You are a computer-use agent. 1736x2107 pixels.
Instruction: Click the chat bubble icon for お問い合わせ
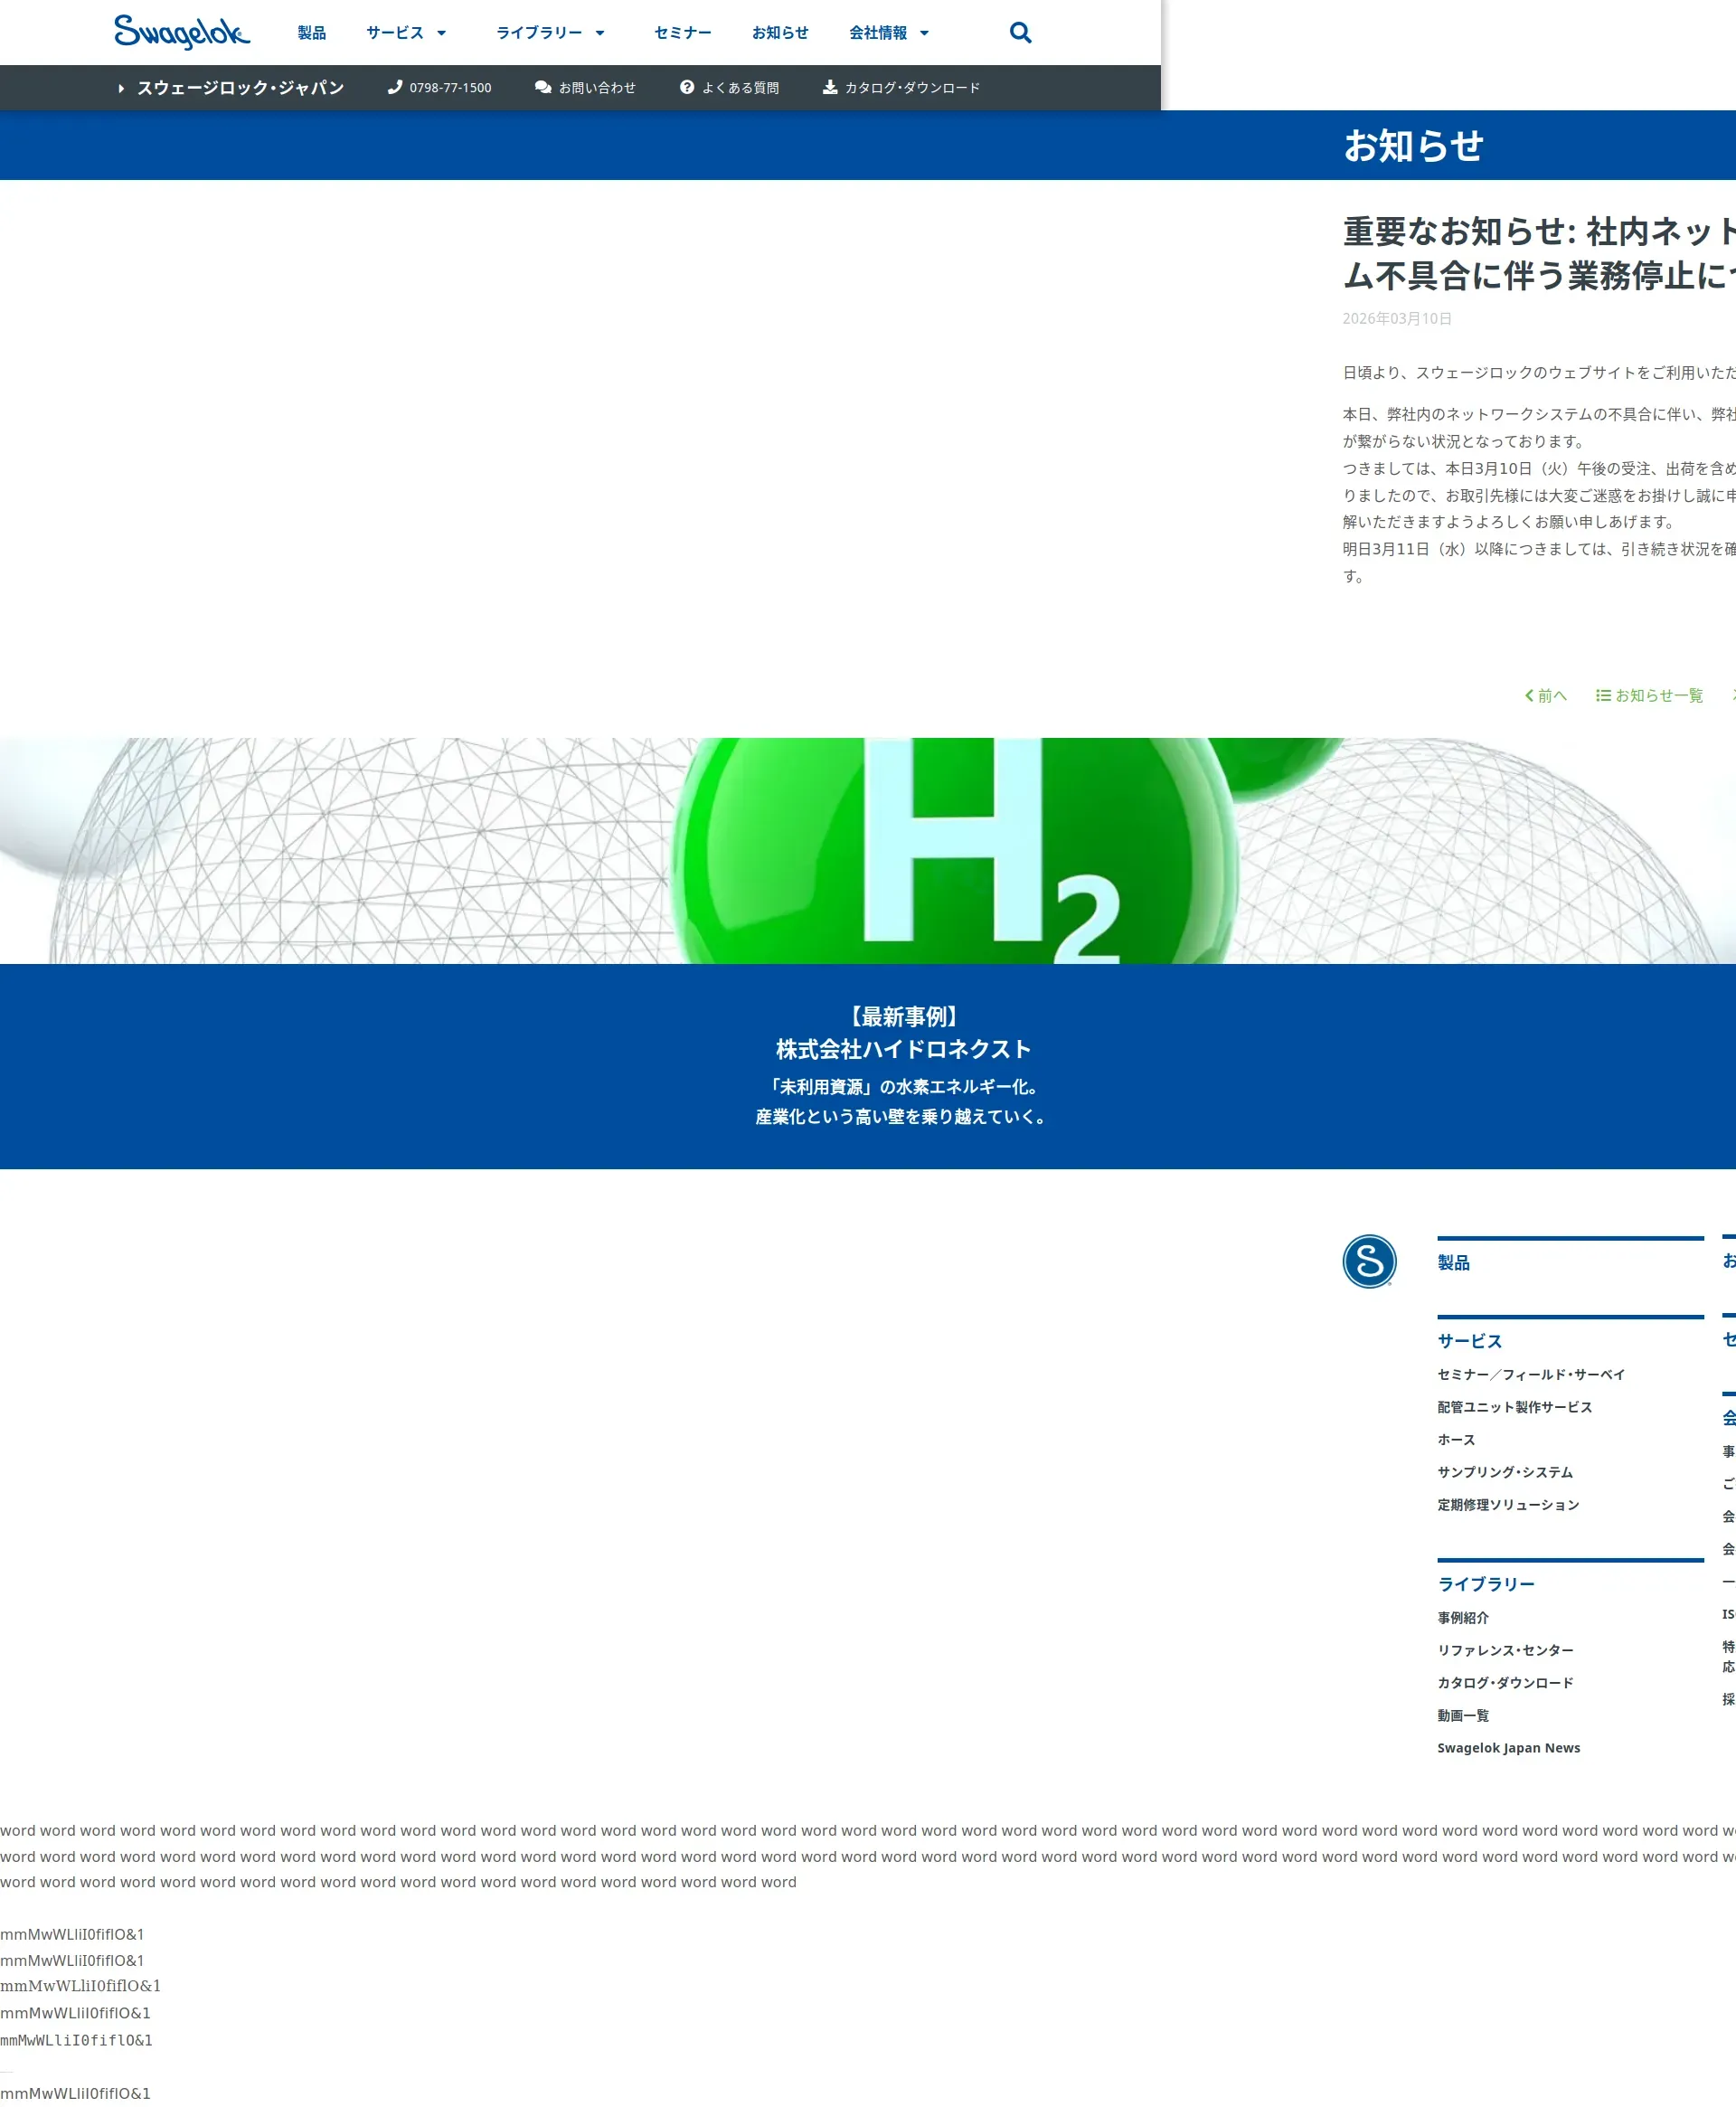pos(543,87)
